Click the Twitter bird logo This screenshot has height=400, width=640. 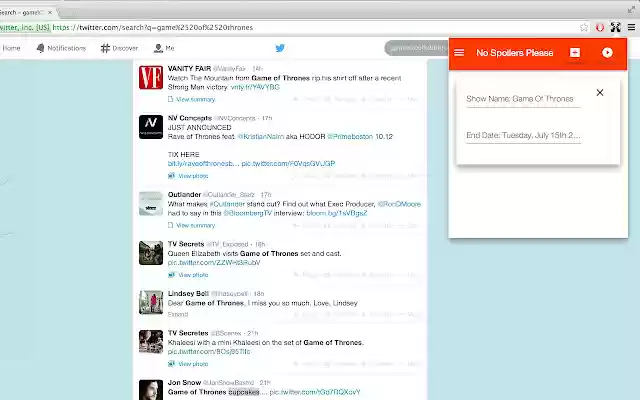(280, 48)
